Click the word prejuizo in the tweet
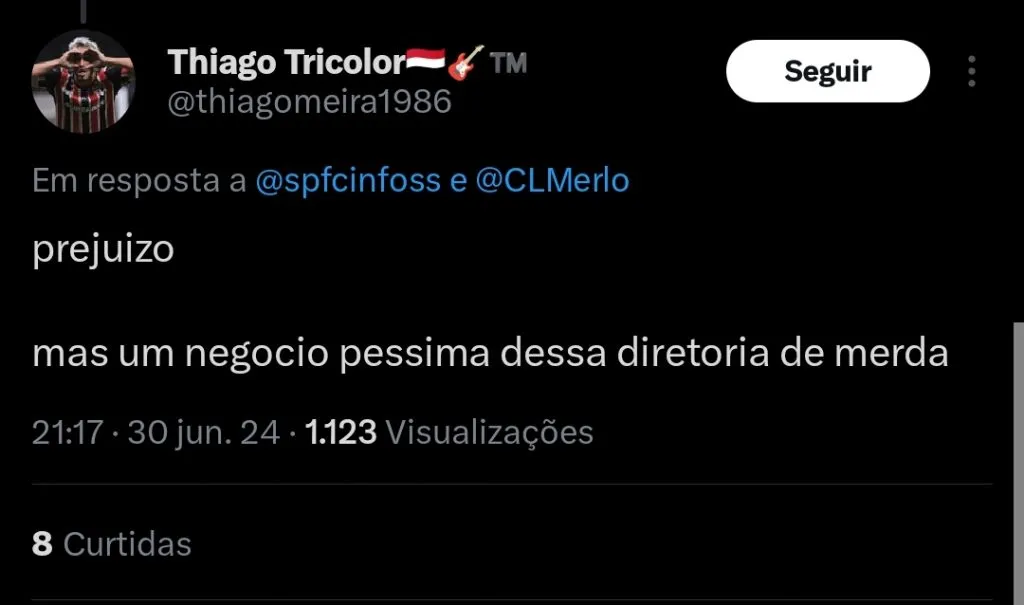Image resolution: width=1024 pixels, height=605 pixels. coord(103,250)
